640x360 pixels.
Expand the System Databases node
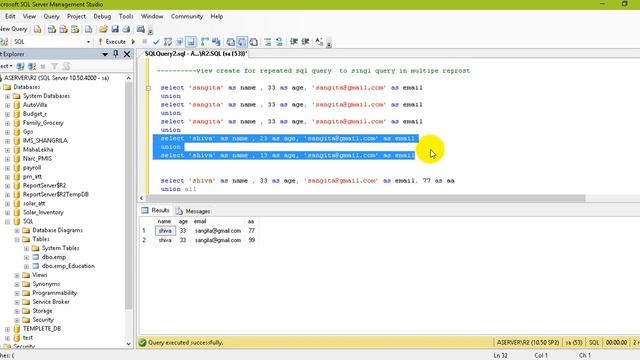[x=7, y=96]
